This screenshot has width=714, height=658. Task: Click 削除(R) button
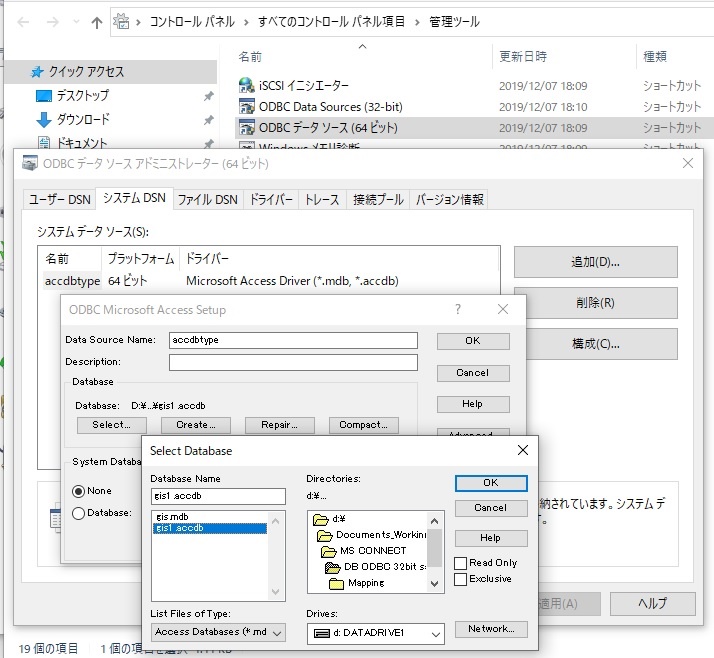[595, 303]
